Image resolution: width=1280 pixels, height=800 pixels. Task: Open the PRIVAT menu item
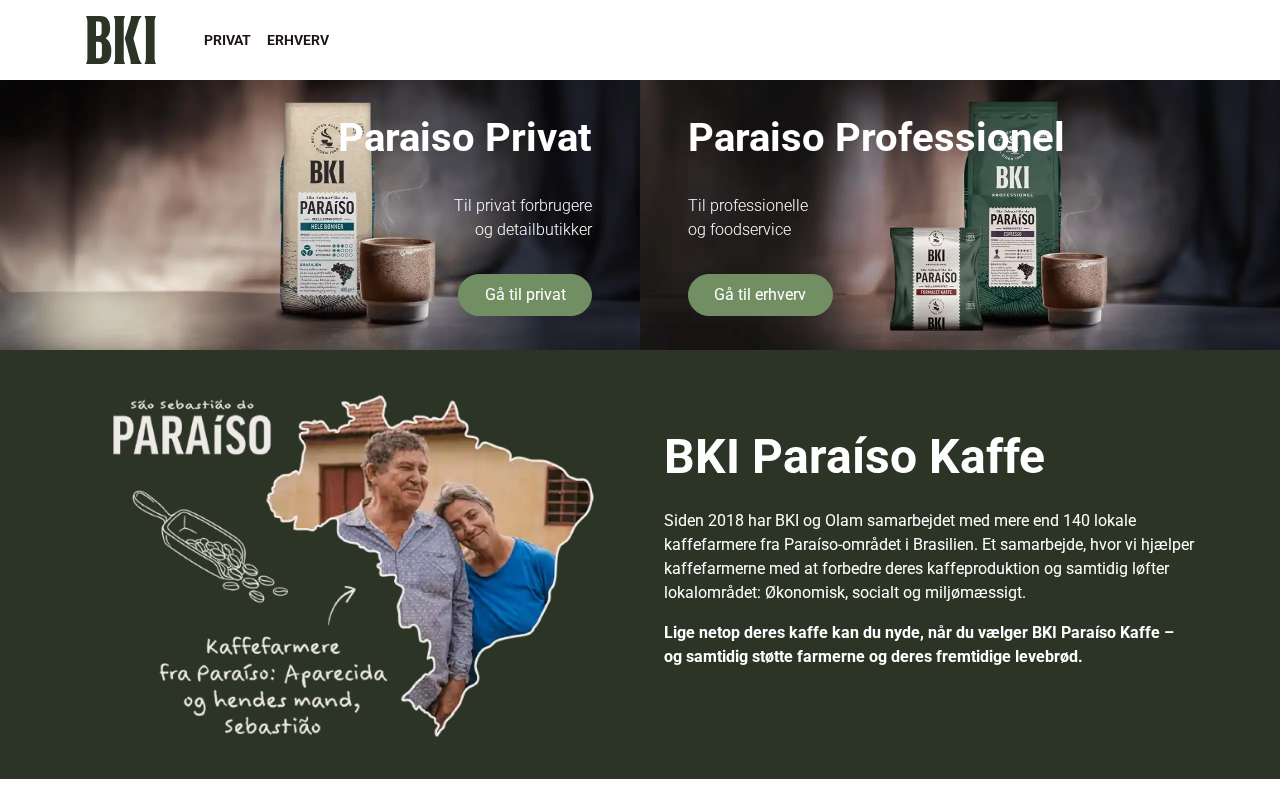[x=227, y=40]
